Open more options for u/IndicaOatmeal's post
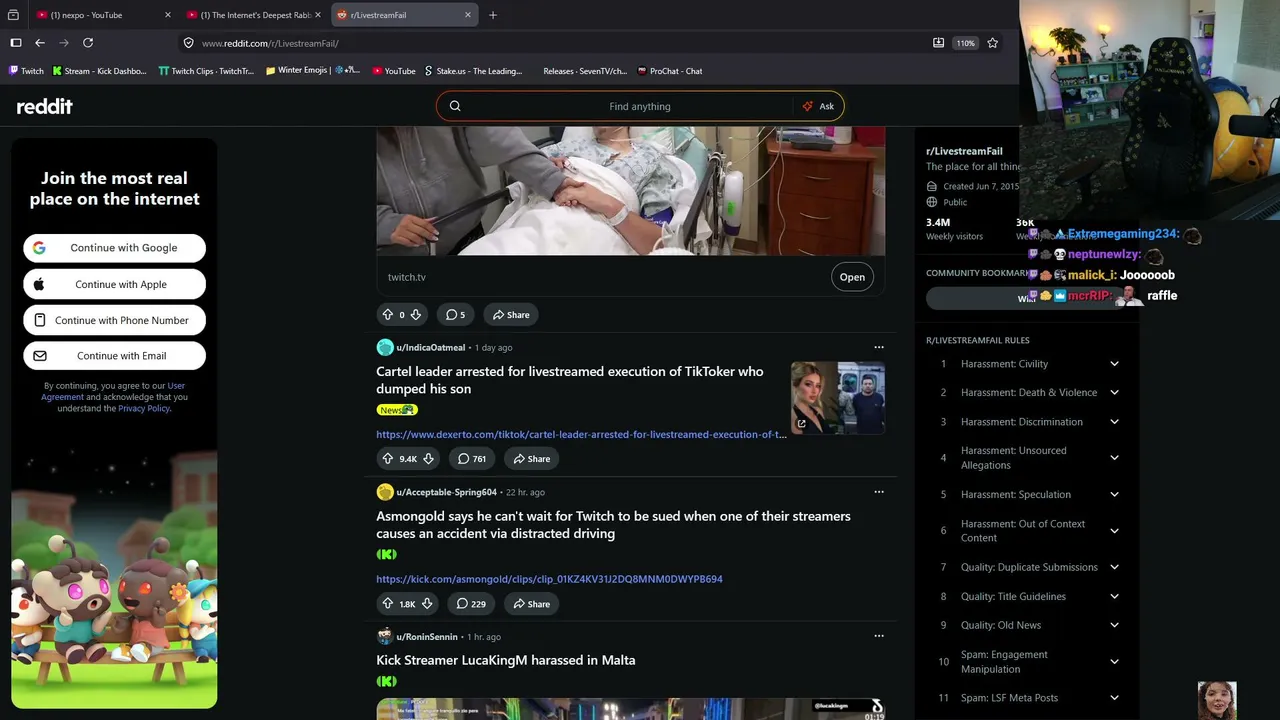1280x720 pixels. pyautogui.click(x=879, y=347)
